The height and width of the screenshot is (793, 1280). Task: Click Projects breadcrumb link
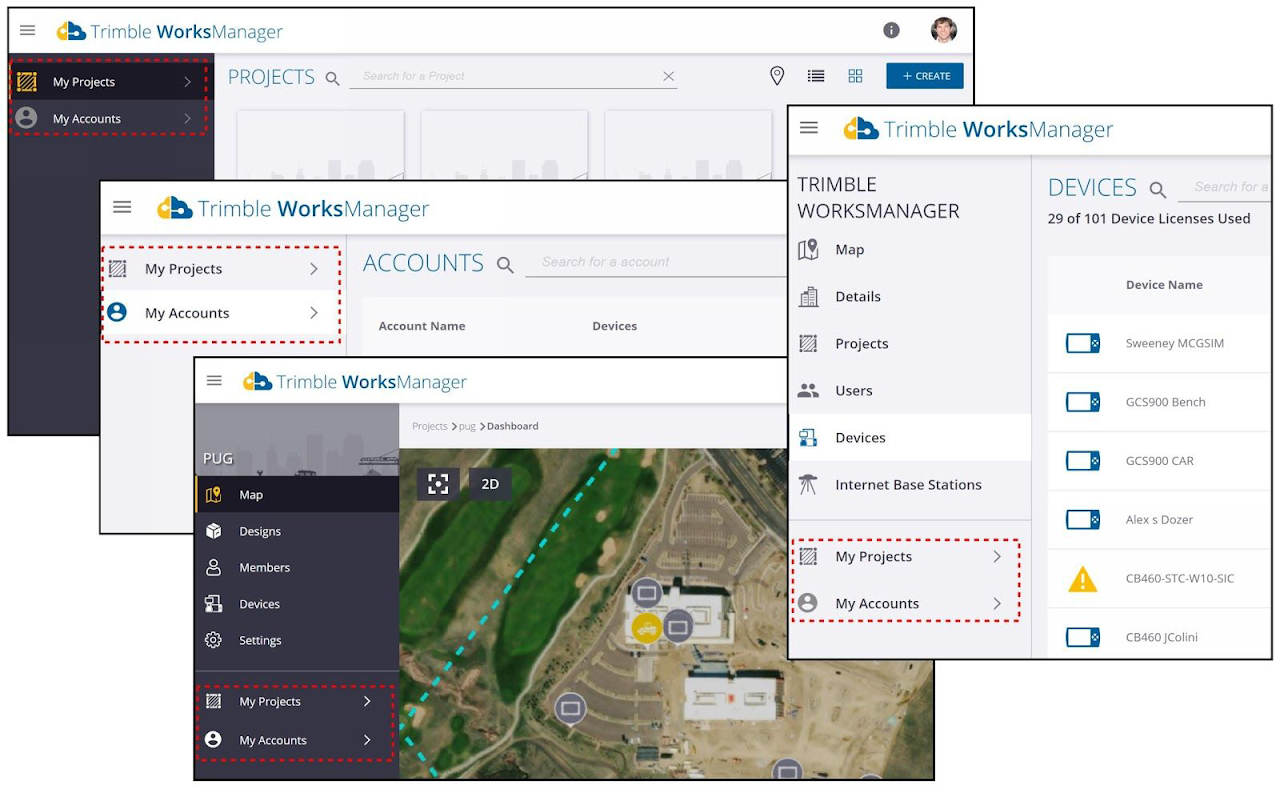[430, 426]
